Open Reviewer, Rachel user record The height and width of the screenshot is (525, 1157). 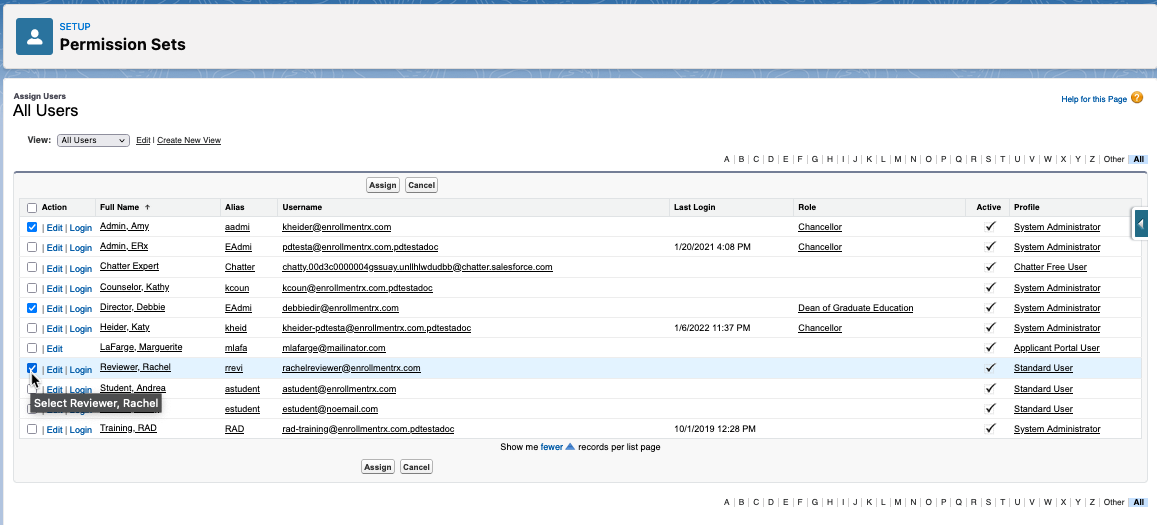pos(135,368)
